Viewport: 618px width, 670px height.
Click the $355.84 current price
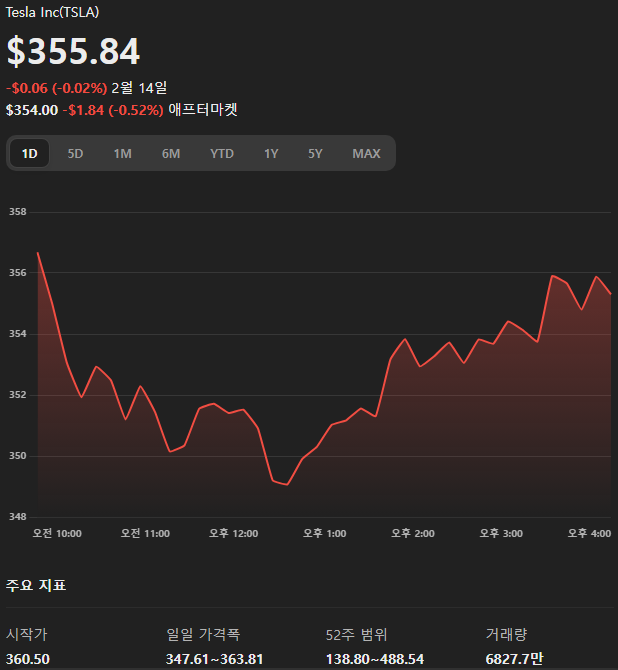pyautogui.click(x=73, y=51)
